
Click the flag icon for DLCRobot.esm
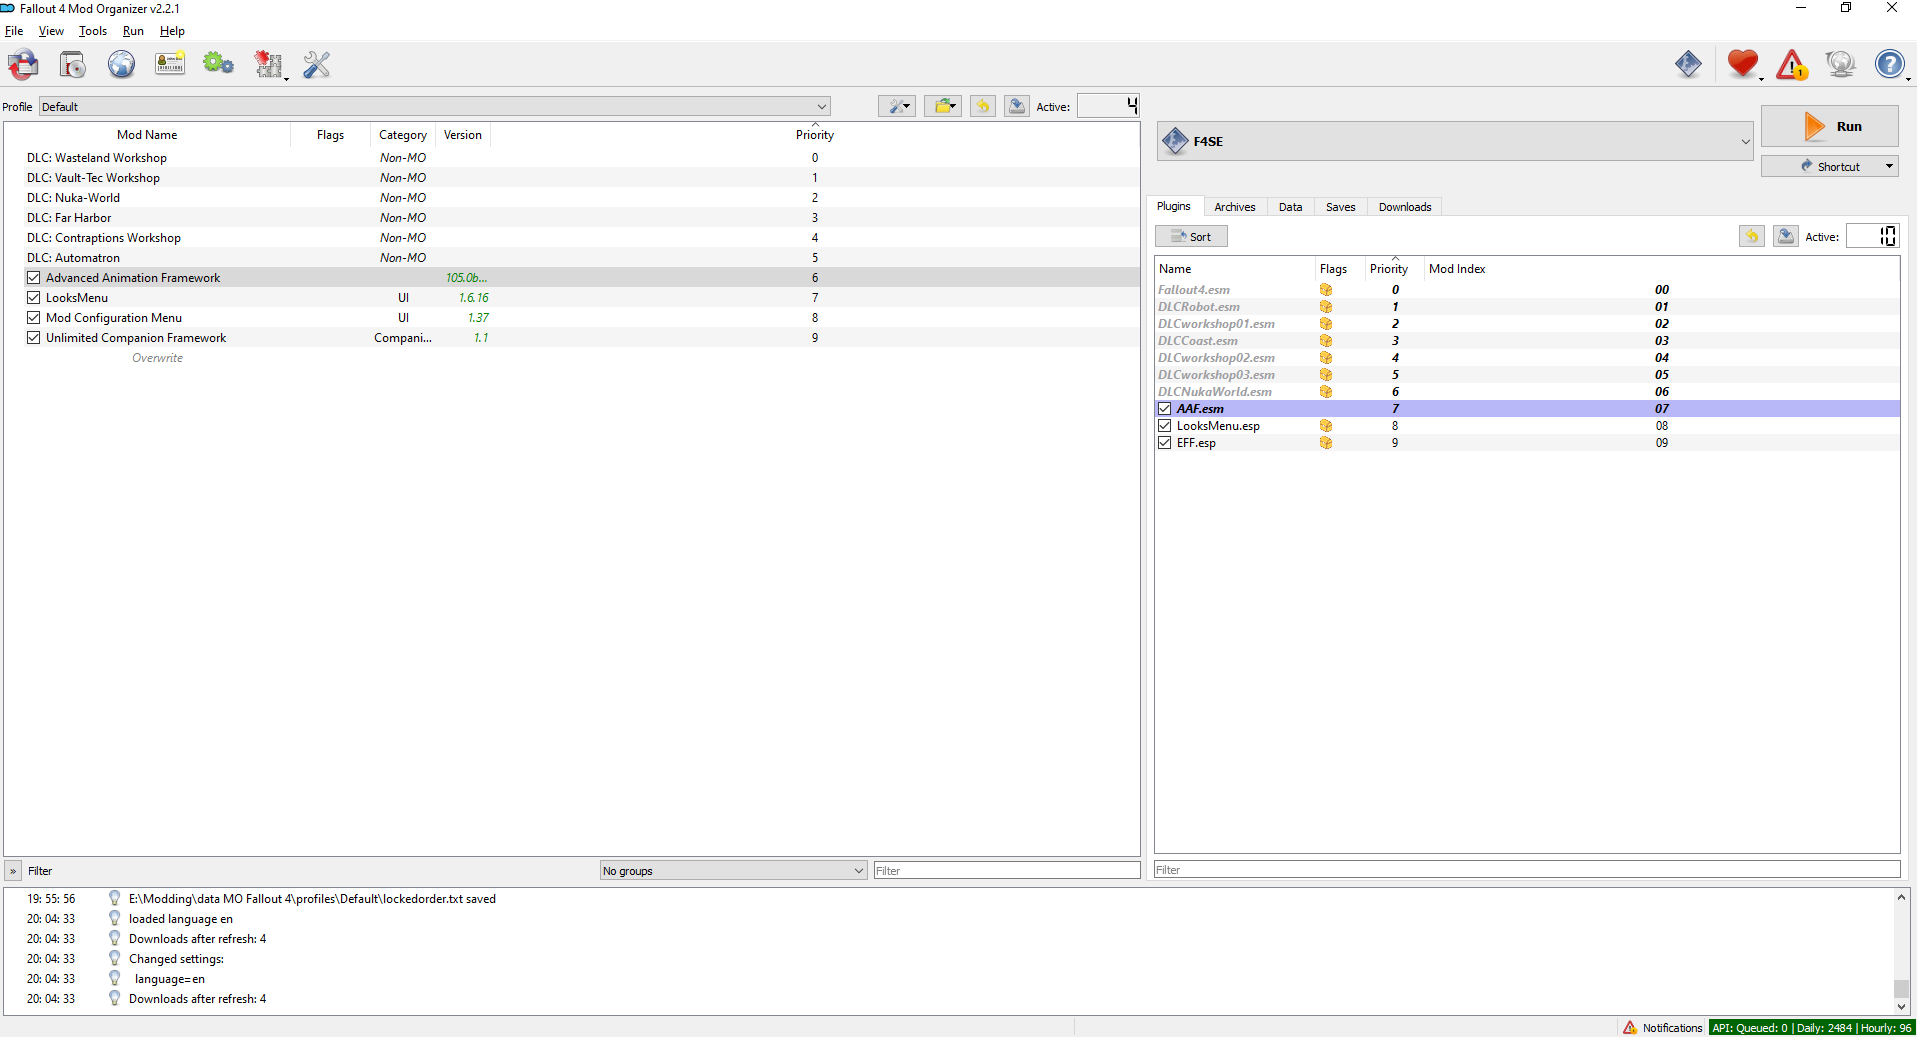pyautogui.click(x=1326, y=307)
